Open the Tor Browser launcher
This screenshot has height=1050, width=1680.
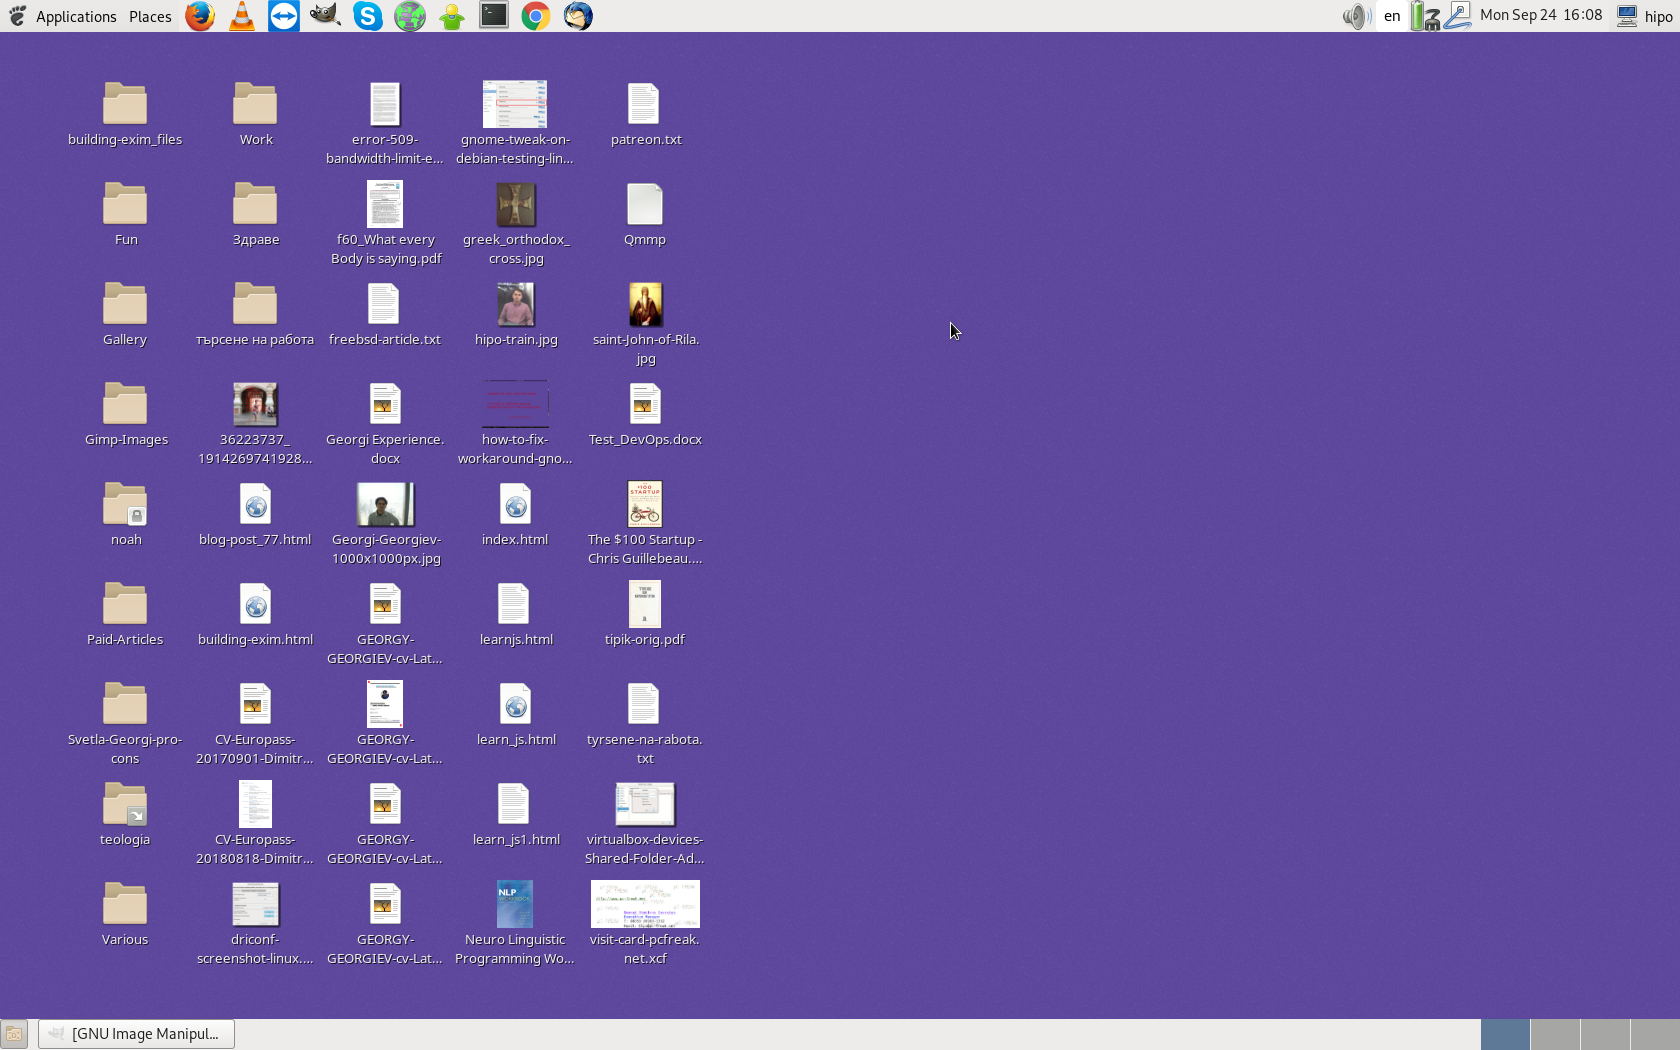tap(409, 16)
